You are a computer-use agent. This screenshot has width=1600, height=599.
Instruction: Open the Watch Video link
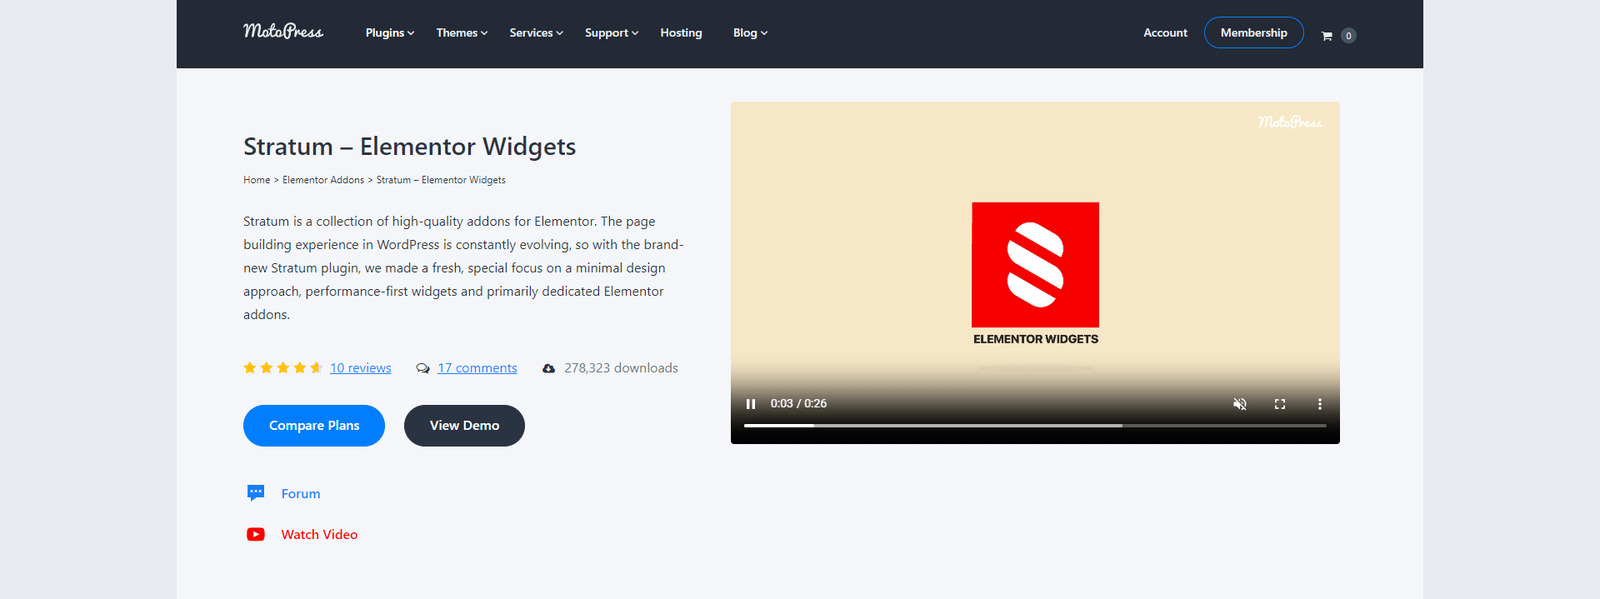click(x=319, y=535)
